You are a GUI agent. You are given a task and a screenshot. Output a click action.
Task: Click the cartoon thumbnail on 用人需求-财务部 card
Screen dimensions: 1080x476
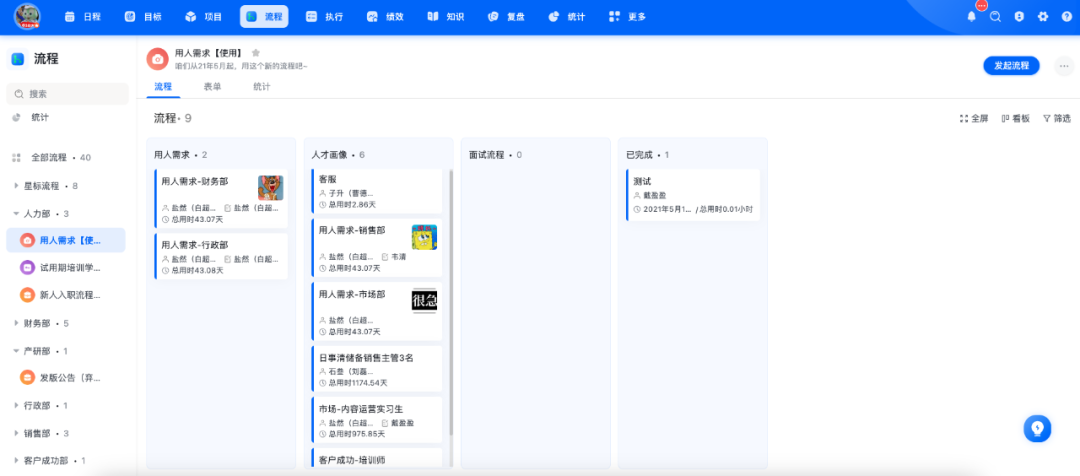click(271, 187)
